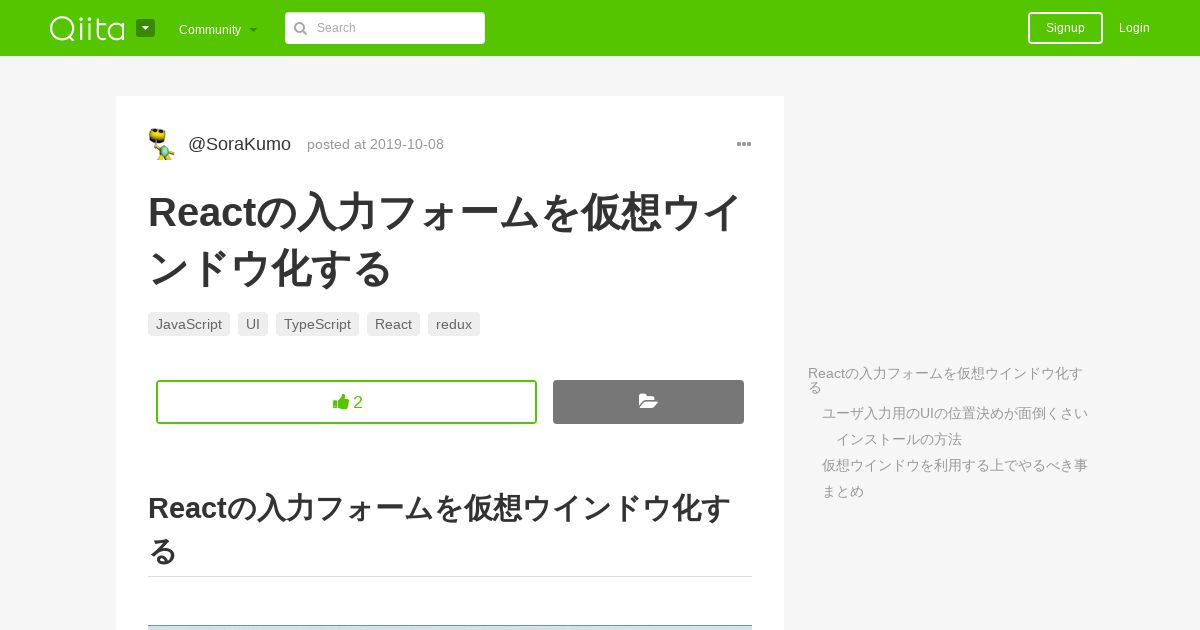This screenshot has width=1200, height=630.
Task: Stock the article with folder button
Action: pyautogui.click(x=648, y=402)
